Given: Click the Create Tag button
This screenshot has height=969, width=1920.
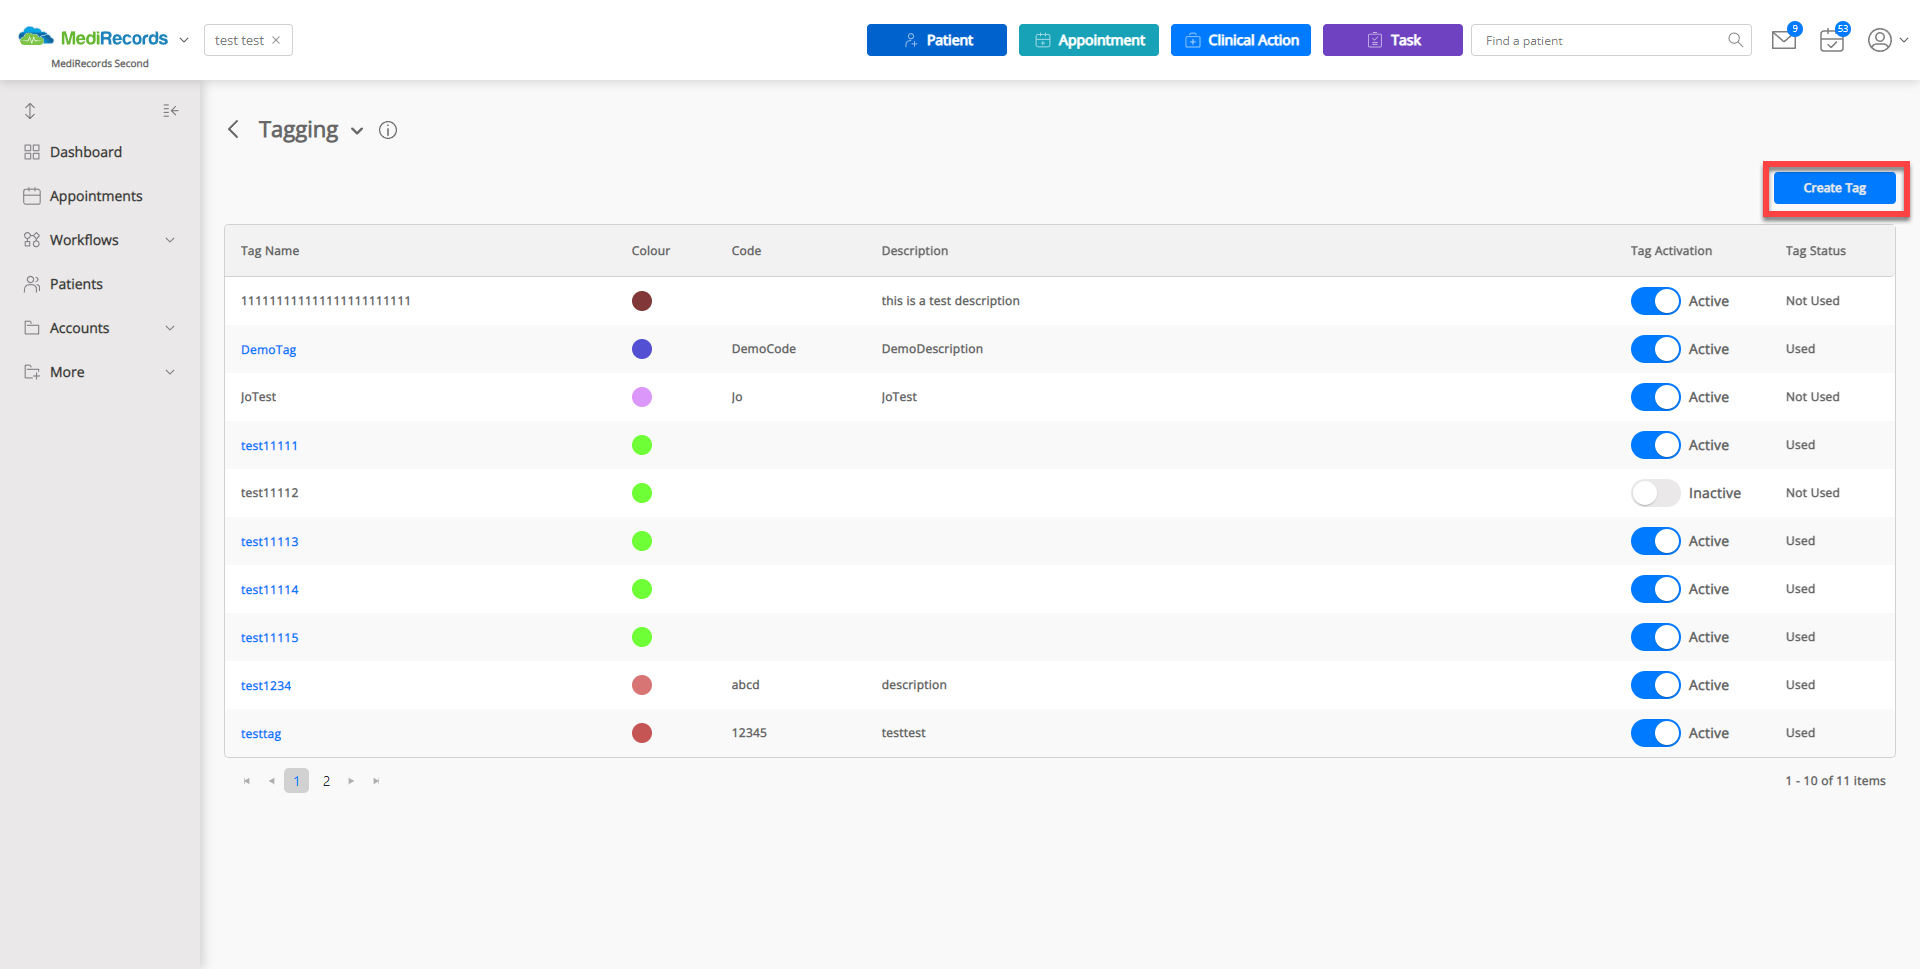Looking at the screenshot, I should click(1834, 188).
